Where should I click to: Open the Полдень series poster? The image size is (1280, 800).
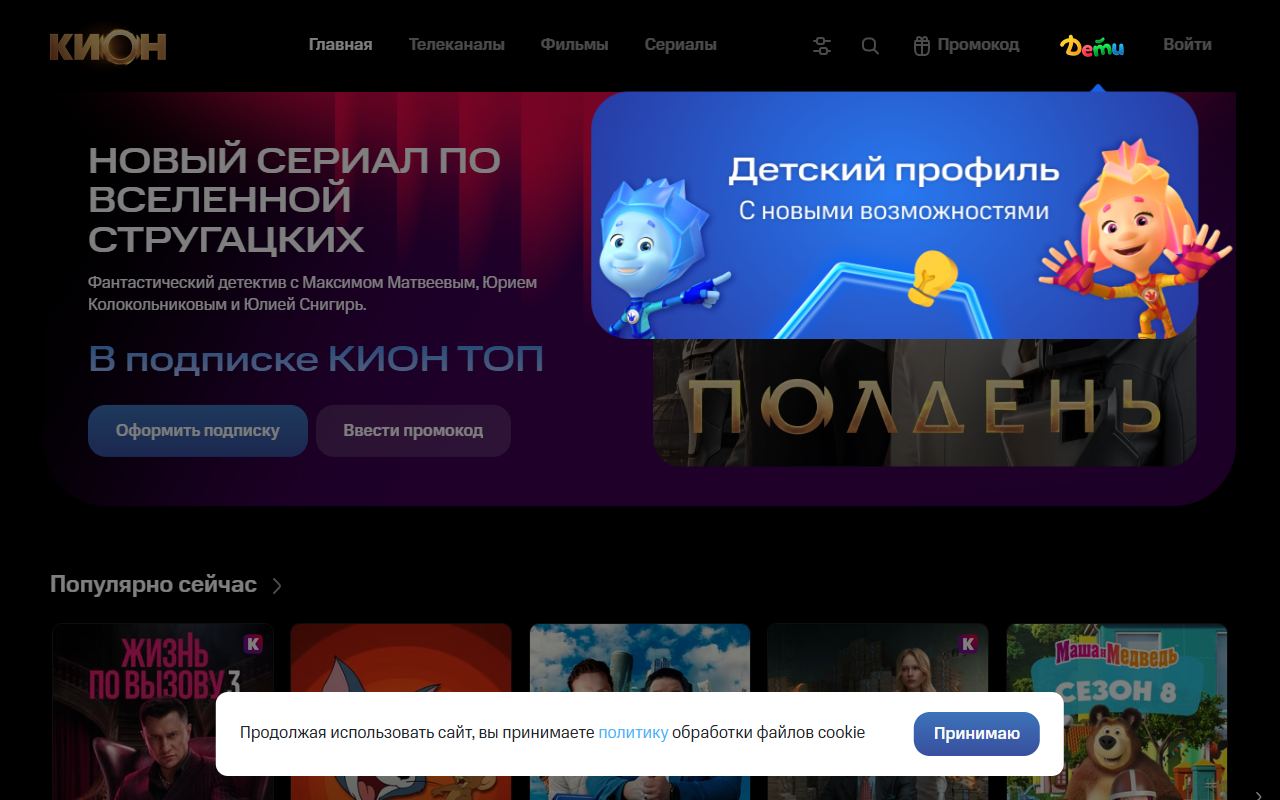tap(924, 402)
